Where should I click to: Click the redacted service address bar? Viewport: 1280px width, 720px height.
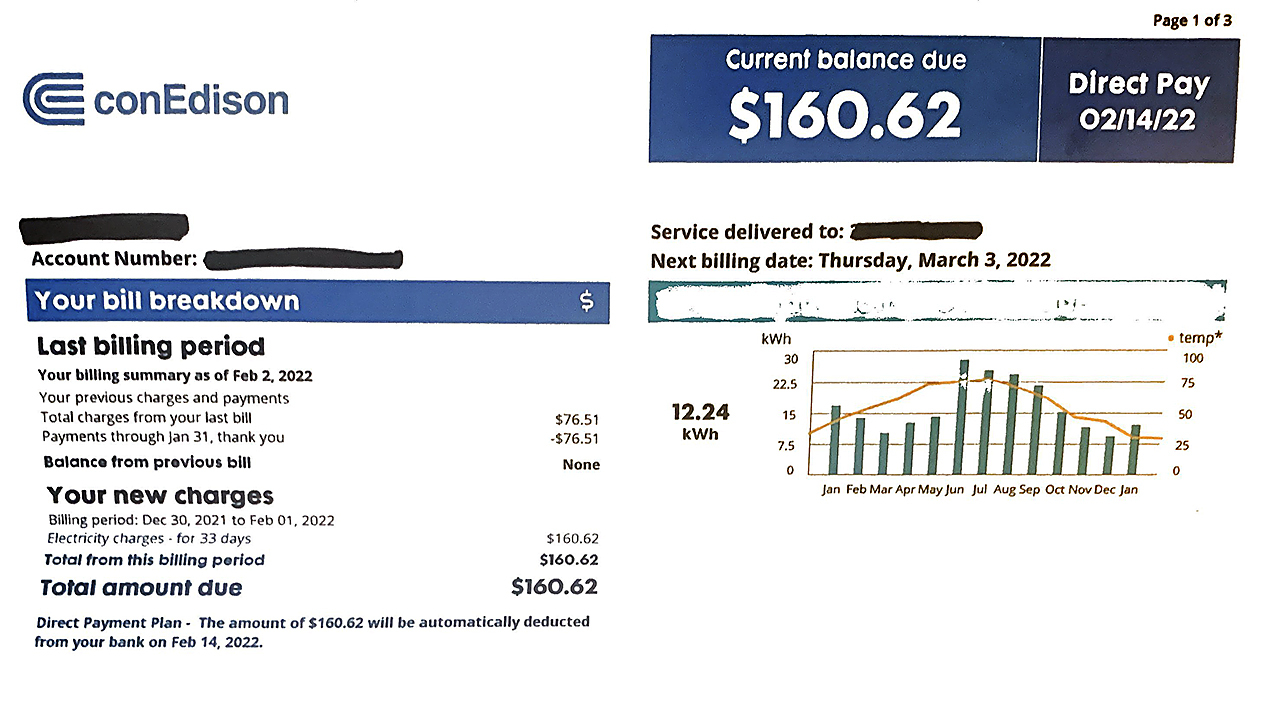click(916, 231)
